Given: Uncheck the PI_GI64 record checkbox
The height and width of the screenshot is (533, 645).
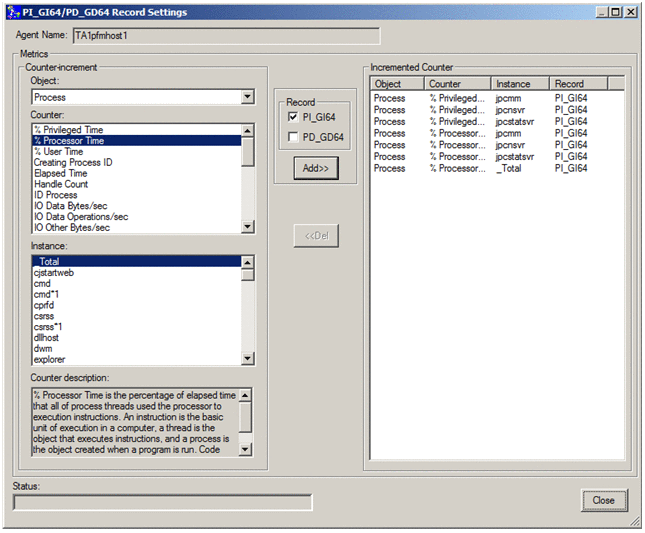Looking at the screenshot, I should coord(293,117).
